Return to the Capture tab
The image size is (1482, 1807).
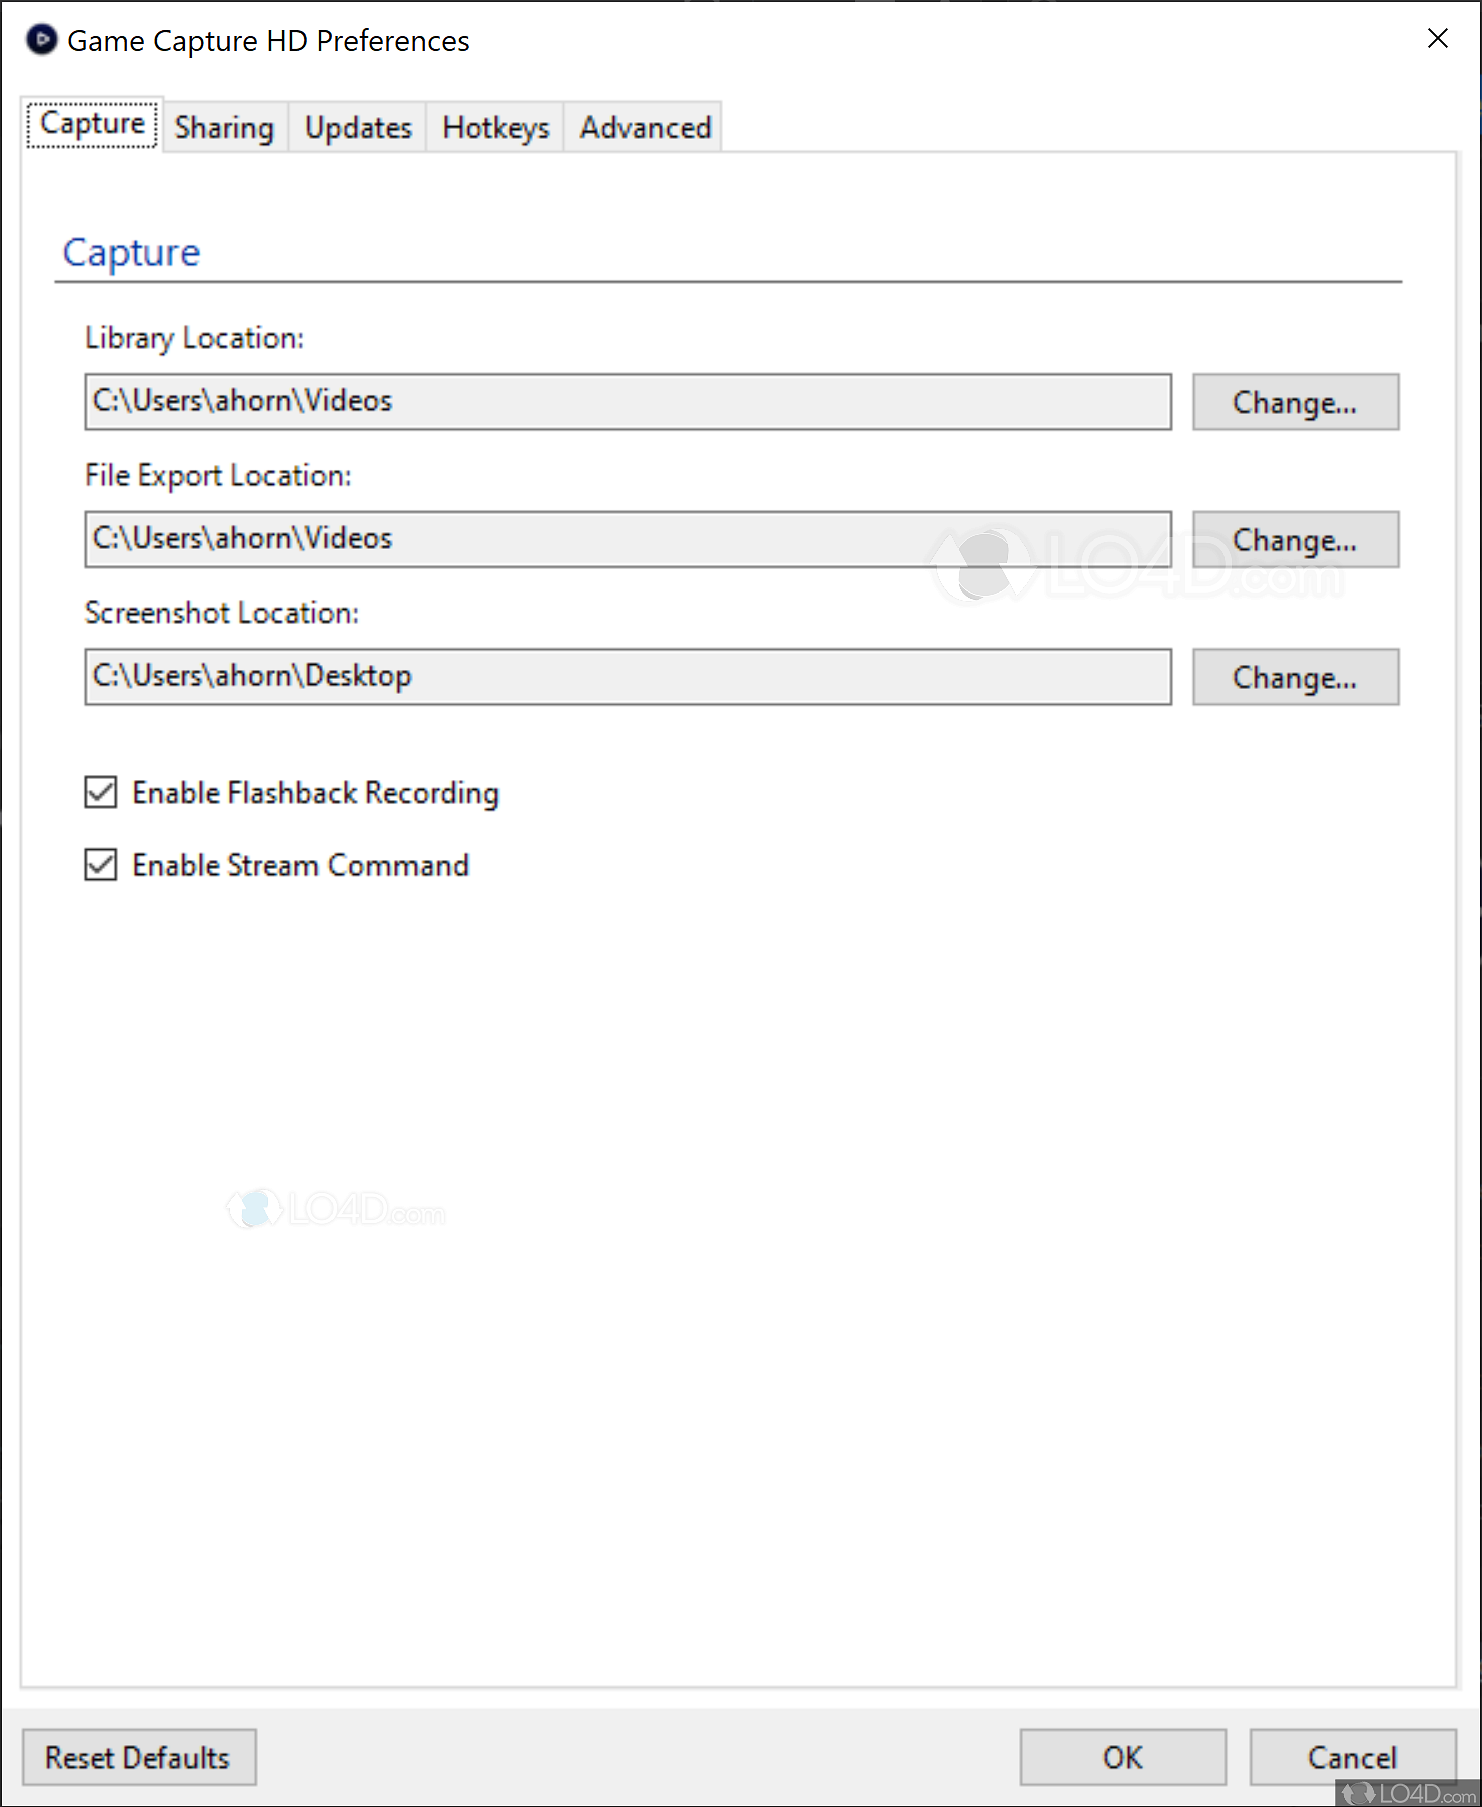tap(92, 123)
